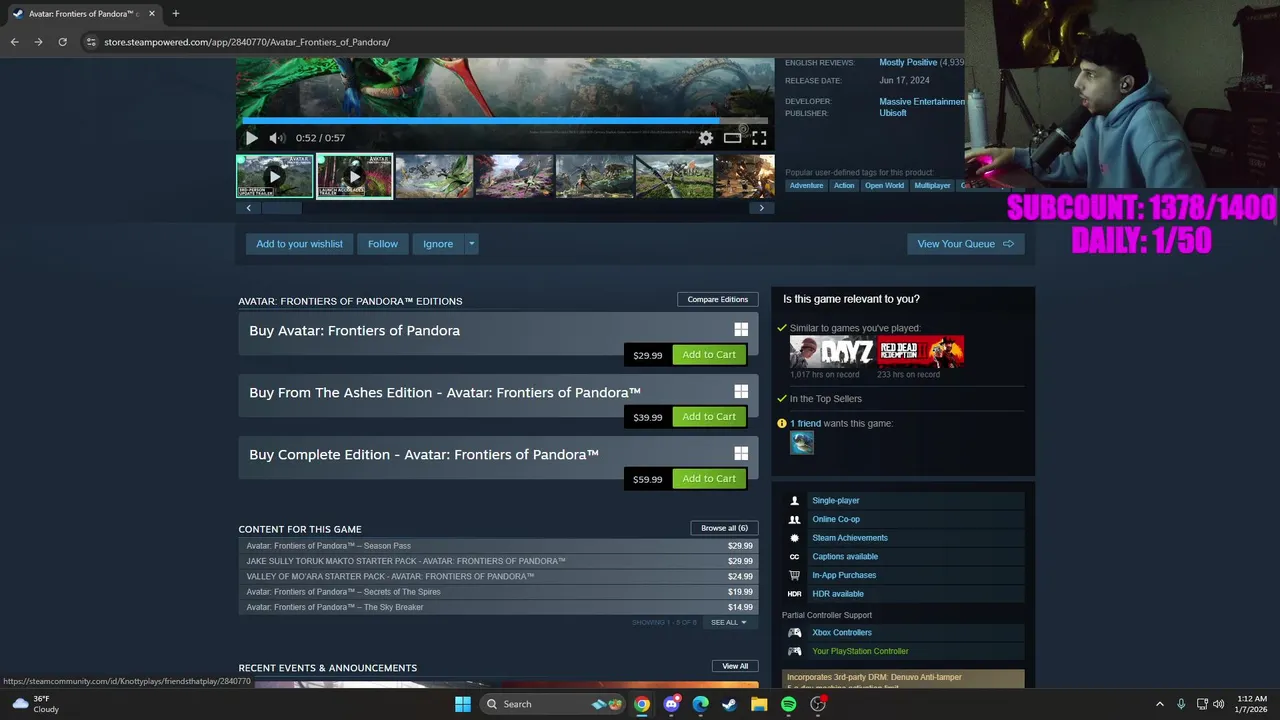Open Your PlayStation Controller link
Image resolution: width=1280 pixels, height=720 pixels.
click(x=860, y=651)
